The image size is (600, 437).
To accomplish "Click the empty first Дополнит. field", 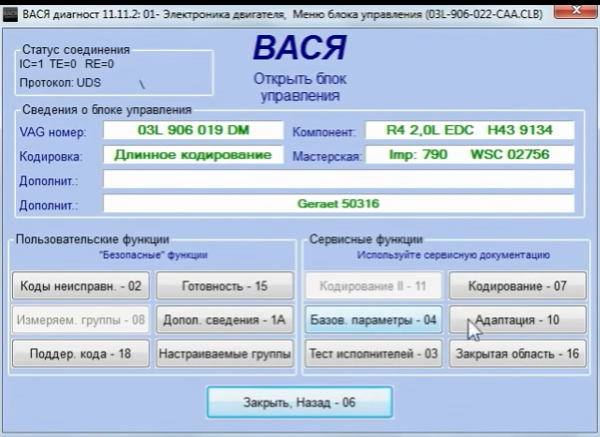I will click(339, 180).
